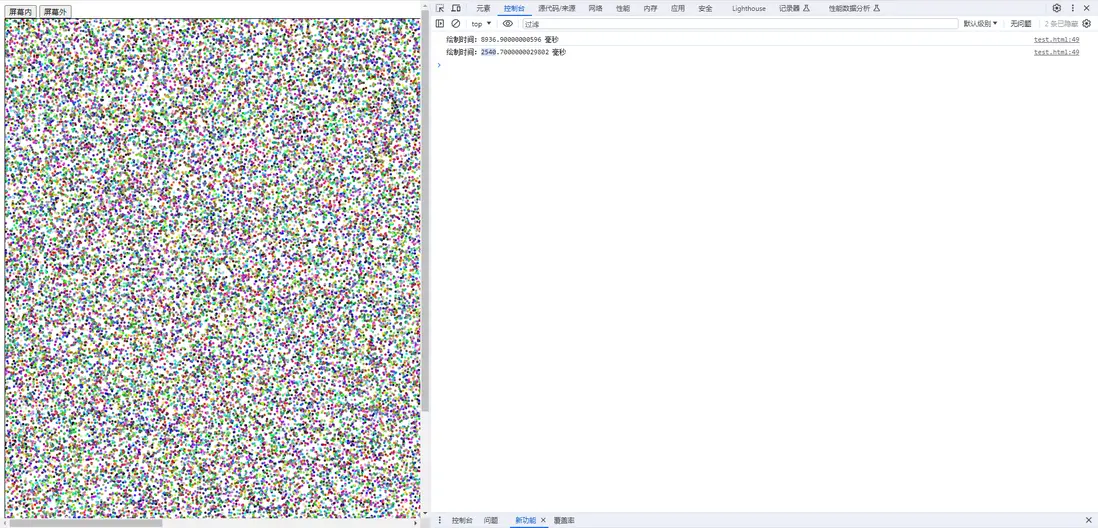This screenshot has width=1098, height=528.
Task: Toggle the device toolbar icon
Action: pyautogui.click(x=456, y=8)
